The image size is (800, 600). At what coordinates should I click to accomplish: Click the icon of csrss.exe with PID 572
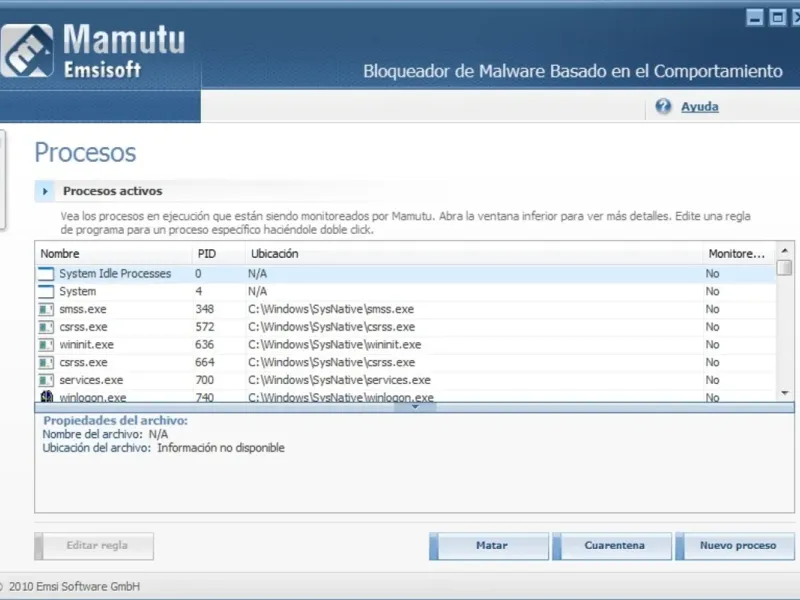(46, 327)
